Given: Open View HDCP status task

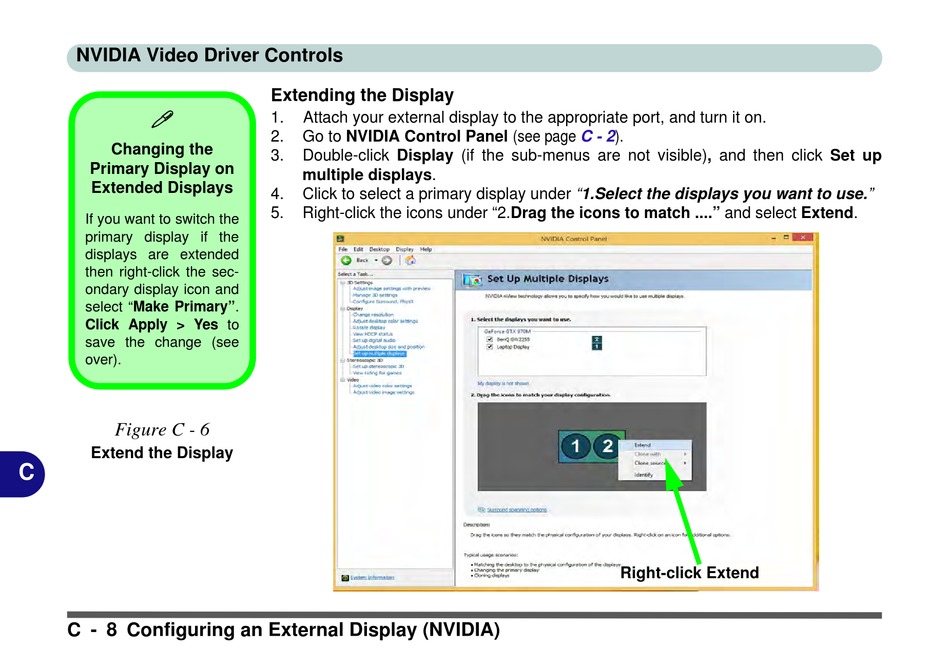Looking at the screenshot, I should [x=373, y=334].
